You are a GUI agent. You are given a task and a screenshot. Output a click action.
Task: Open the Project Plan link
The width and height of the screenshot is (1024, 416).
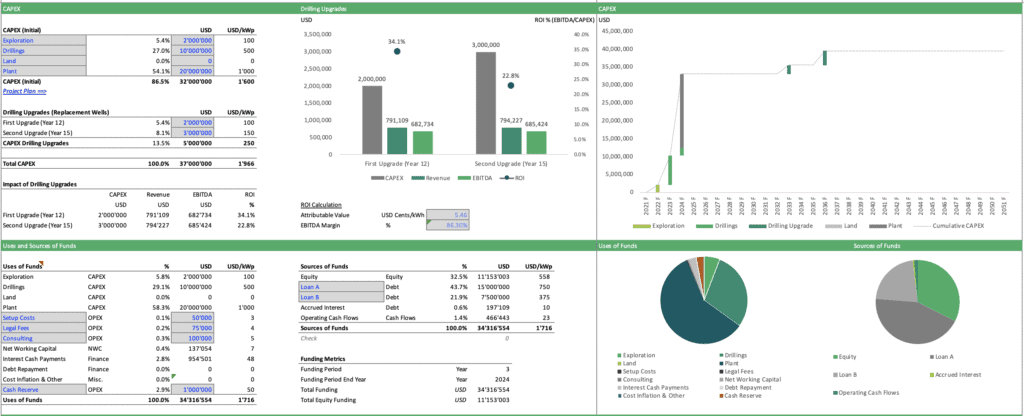tap(25, 91)
